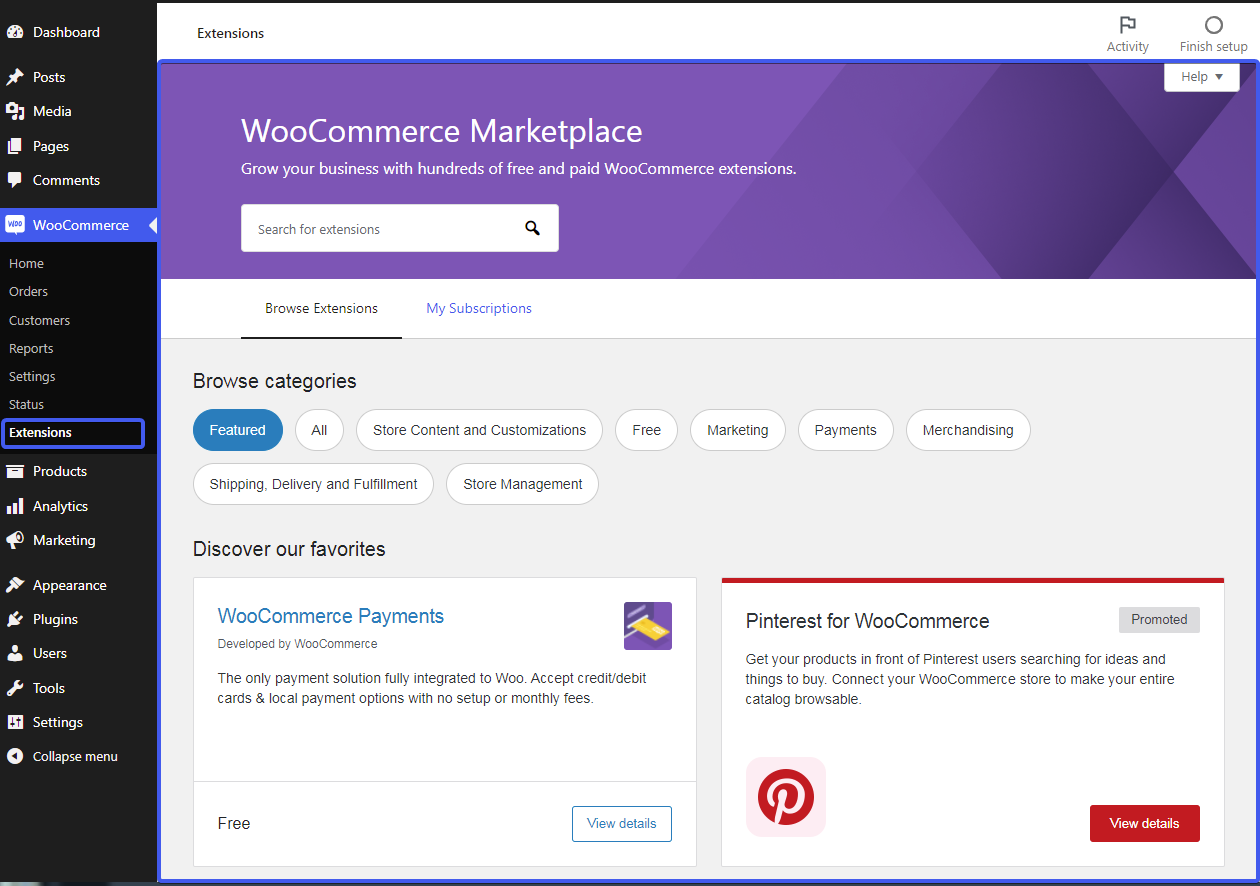Open Activity flag icon panel

coord(1127,25)
